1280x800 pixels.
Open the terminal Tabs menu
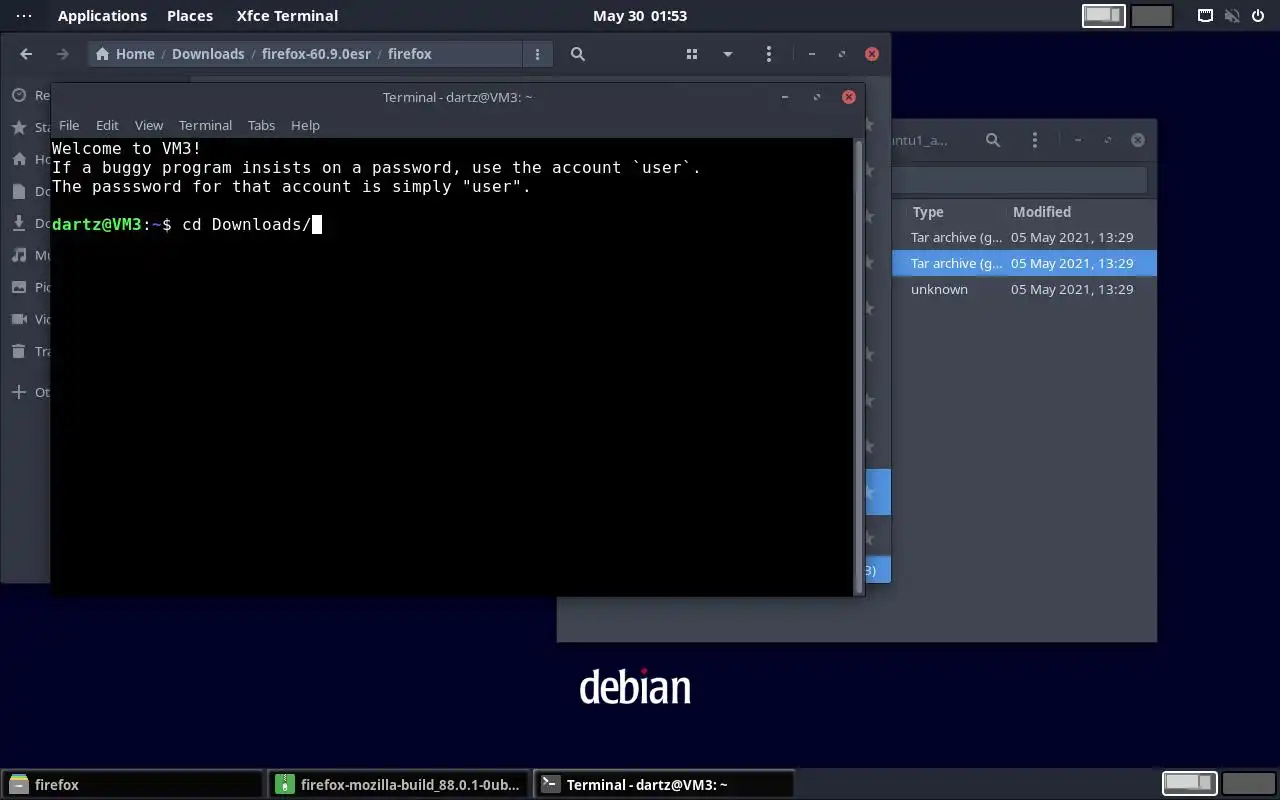point(261,125)
